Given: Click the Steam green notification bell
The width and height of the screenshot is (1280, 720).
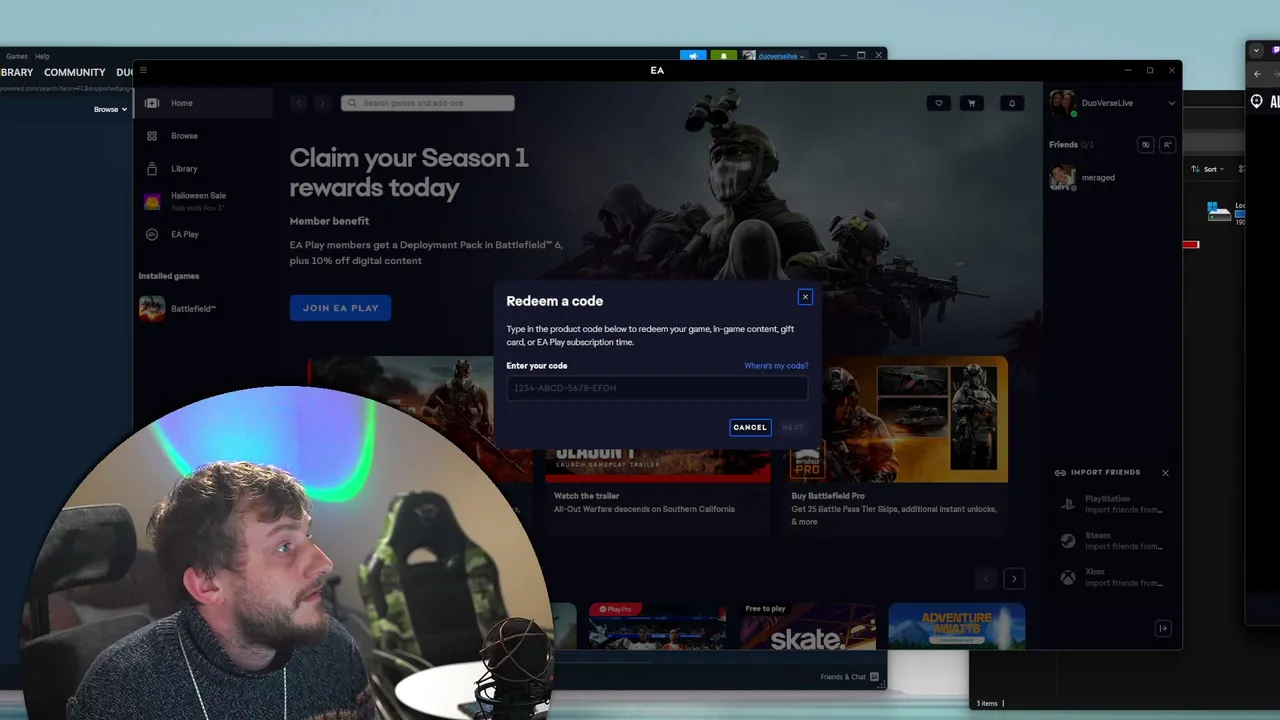Looking at the screenshot, I should point(724,56).
